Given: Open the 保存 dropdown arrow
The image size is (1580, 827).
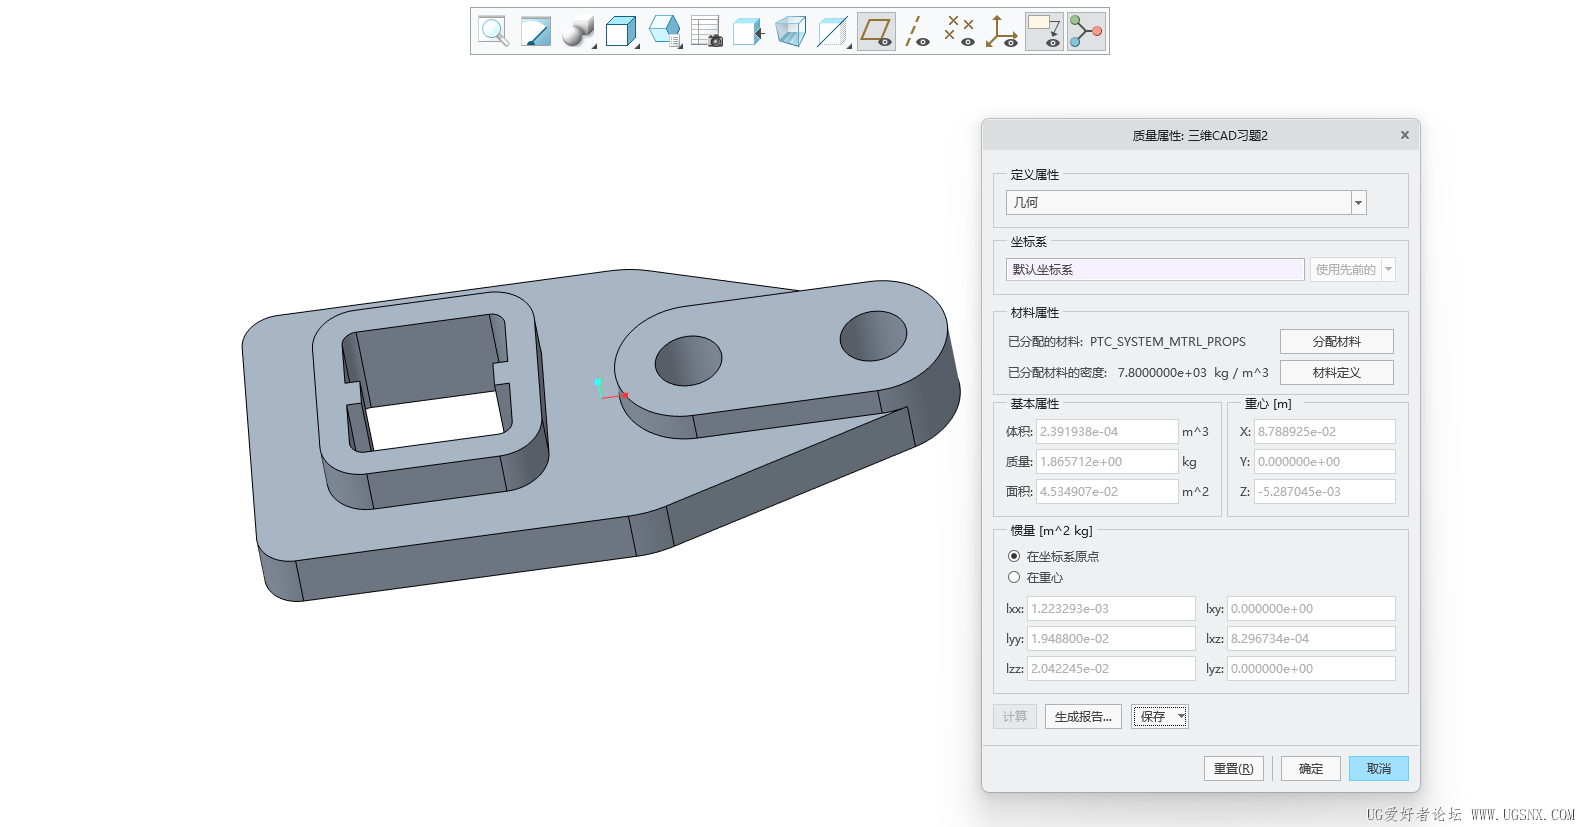Looking at the screenshot, I should 1181,716.
